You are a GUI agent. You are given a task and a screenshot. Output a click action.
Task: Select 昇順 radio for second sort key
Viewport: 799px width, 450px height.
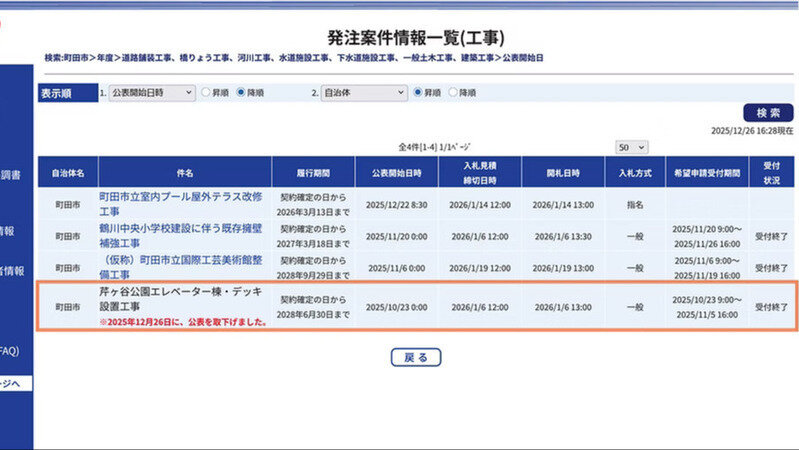[418, 92]
